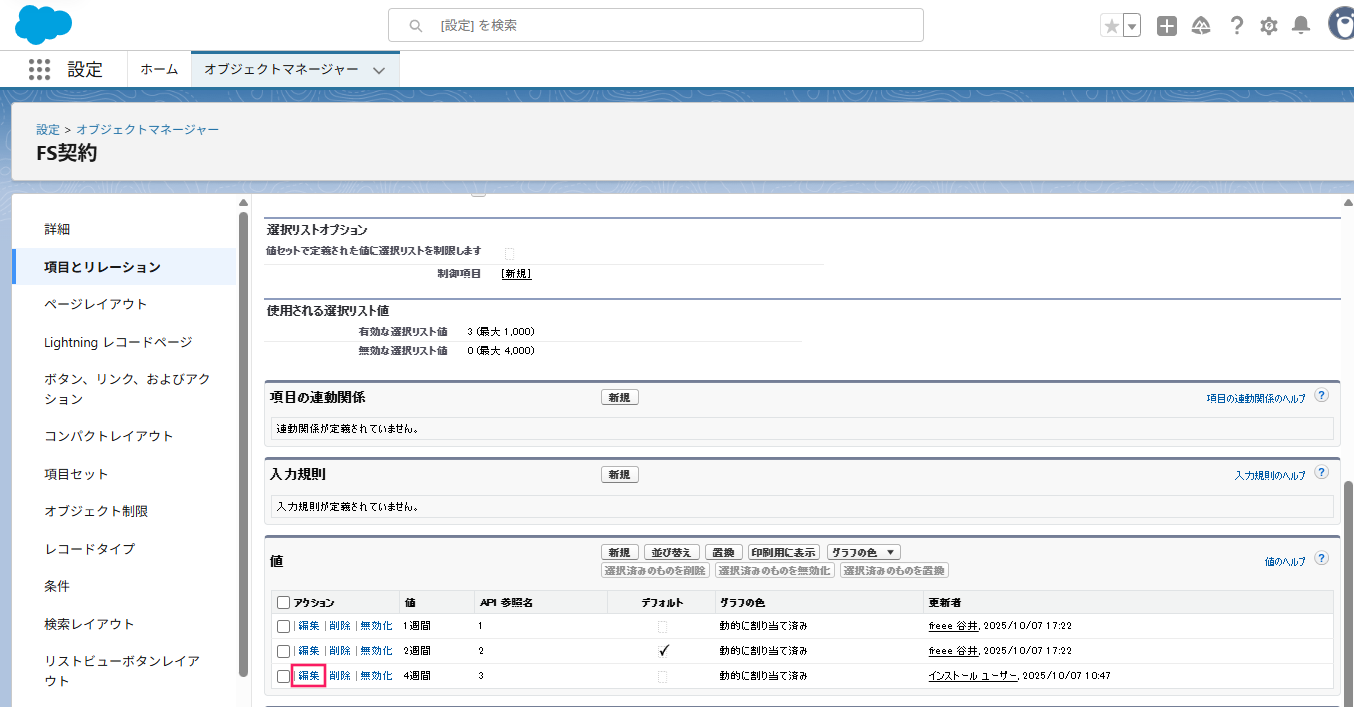This screenshot has width=1354, height=707.
Task: Switch to the ホーム tab
Action: tap(159, 69)
